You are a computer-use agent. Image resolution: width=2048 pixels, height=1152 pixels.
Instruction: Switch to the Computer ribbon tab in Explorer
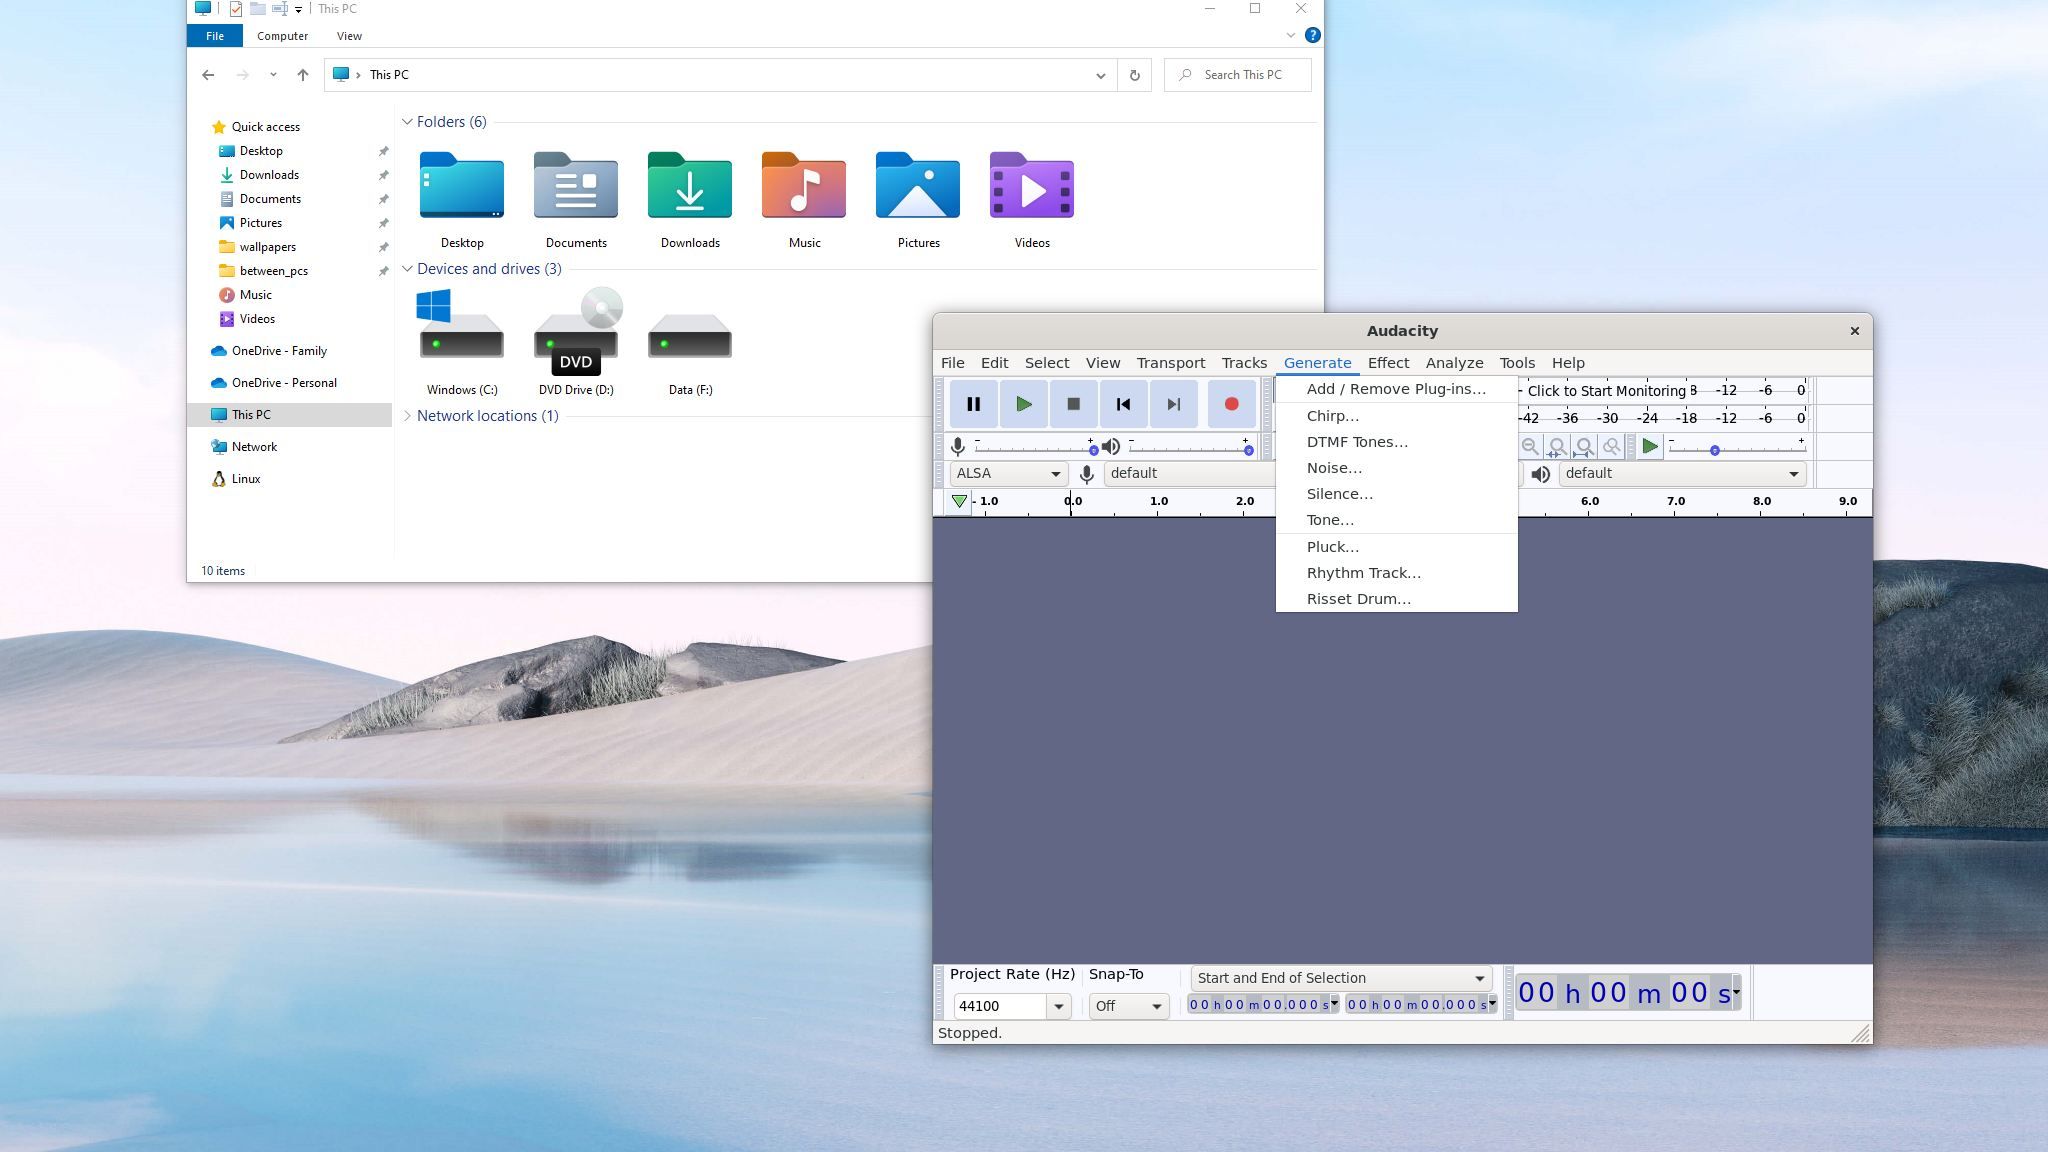click(x=282, y=36)
